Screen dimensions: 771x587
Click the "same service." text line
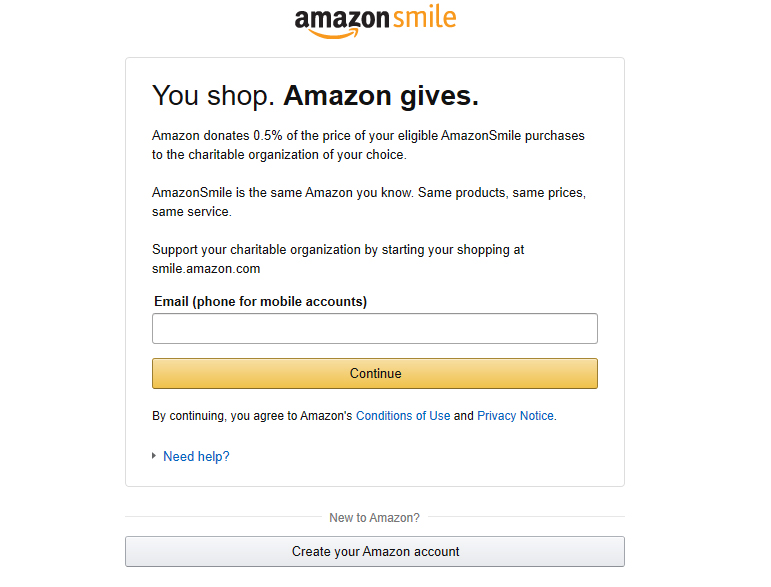[192, 212]
